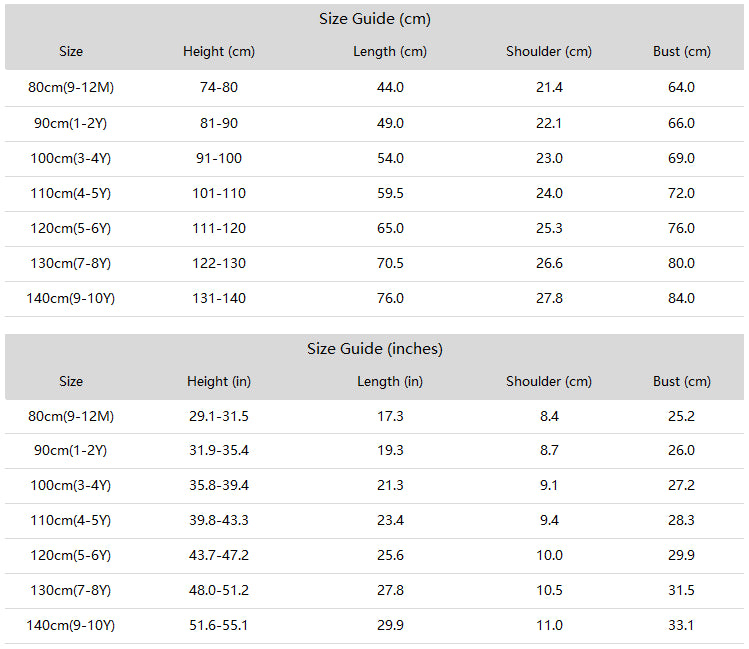Select the 80cm(9-12M) row in the cm table
The width and height of the screenshot is (749, 649).
pyautogui.click(x=374, y=88)
